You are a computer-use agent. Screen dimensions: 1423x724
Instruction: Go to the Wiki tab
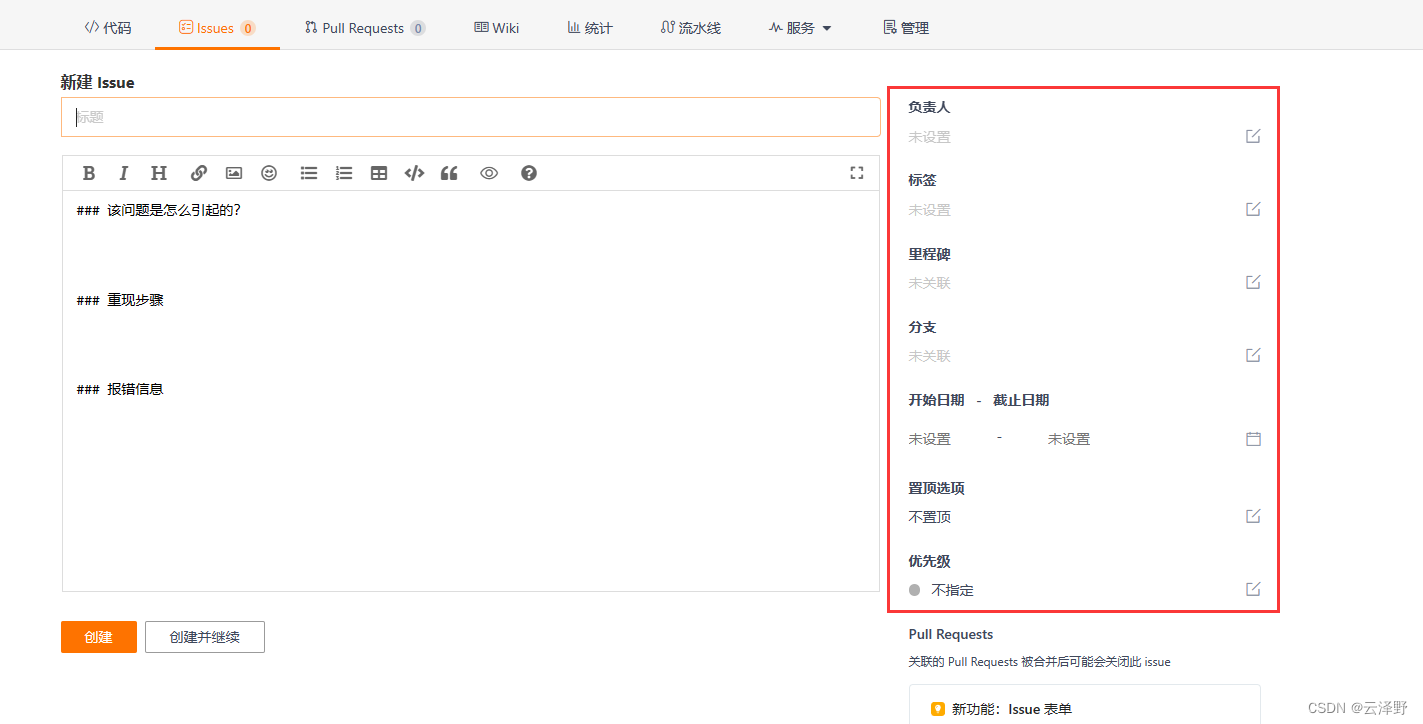click(x=496, y=28)
